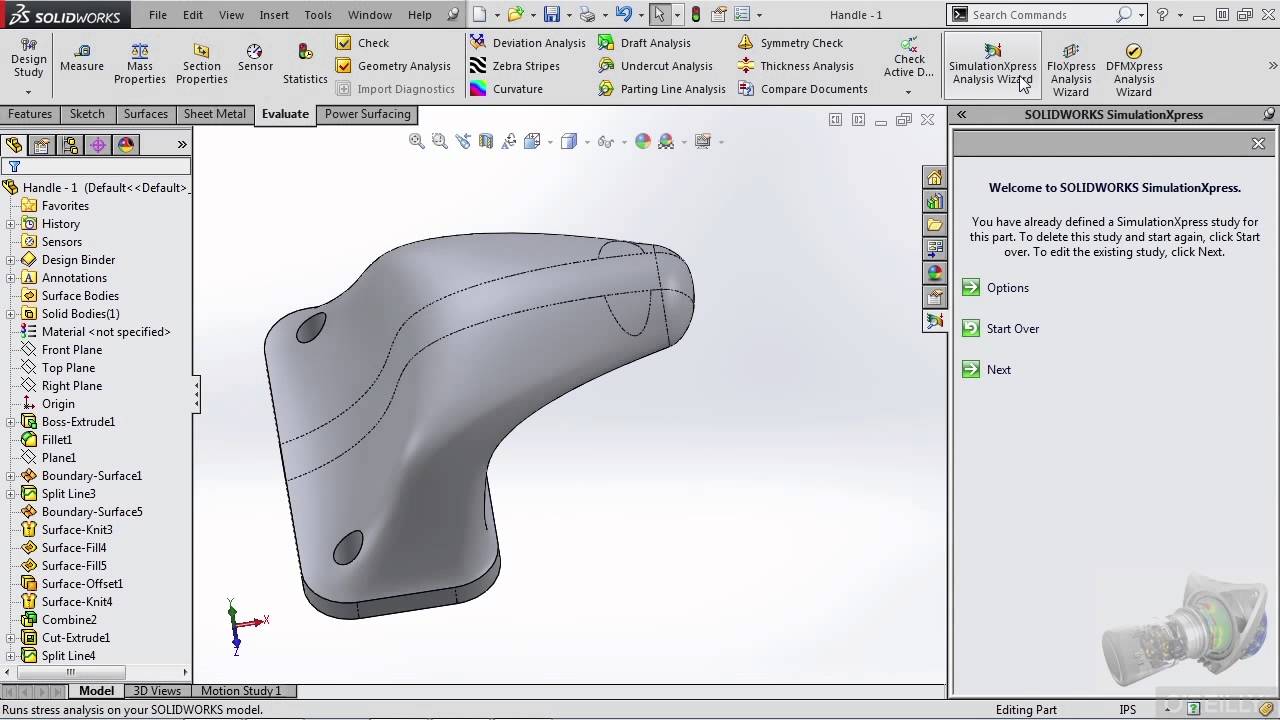Viewport: 1280px width, 720px height.
Task: Expand the Design Binder node
Action: (11, 260)
